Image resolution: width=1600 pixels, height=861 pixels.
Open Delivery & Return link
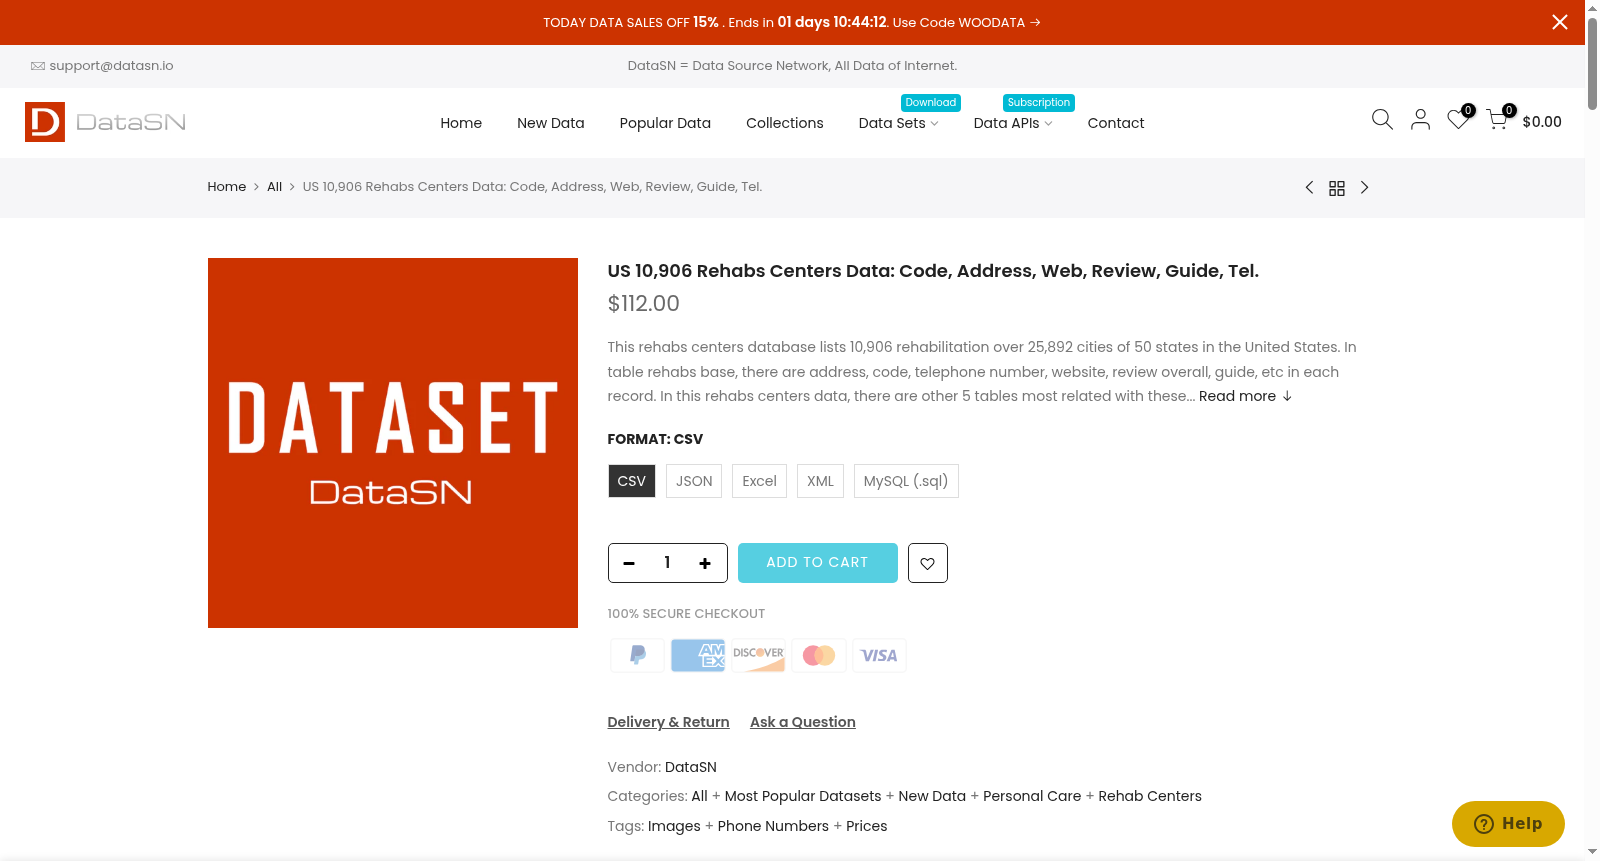tap(668, 722)
